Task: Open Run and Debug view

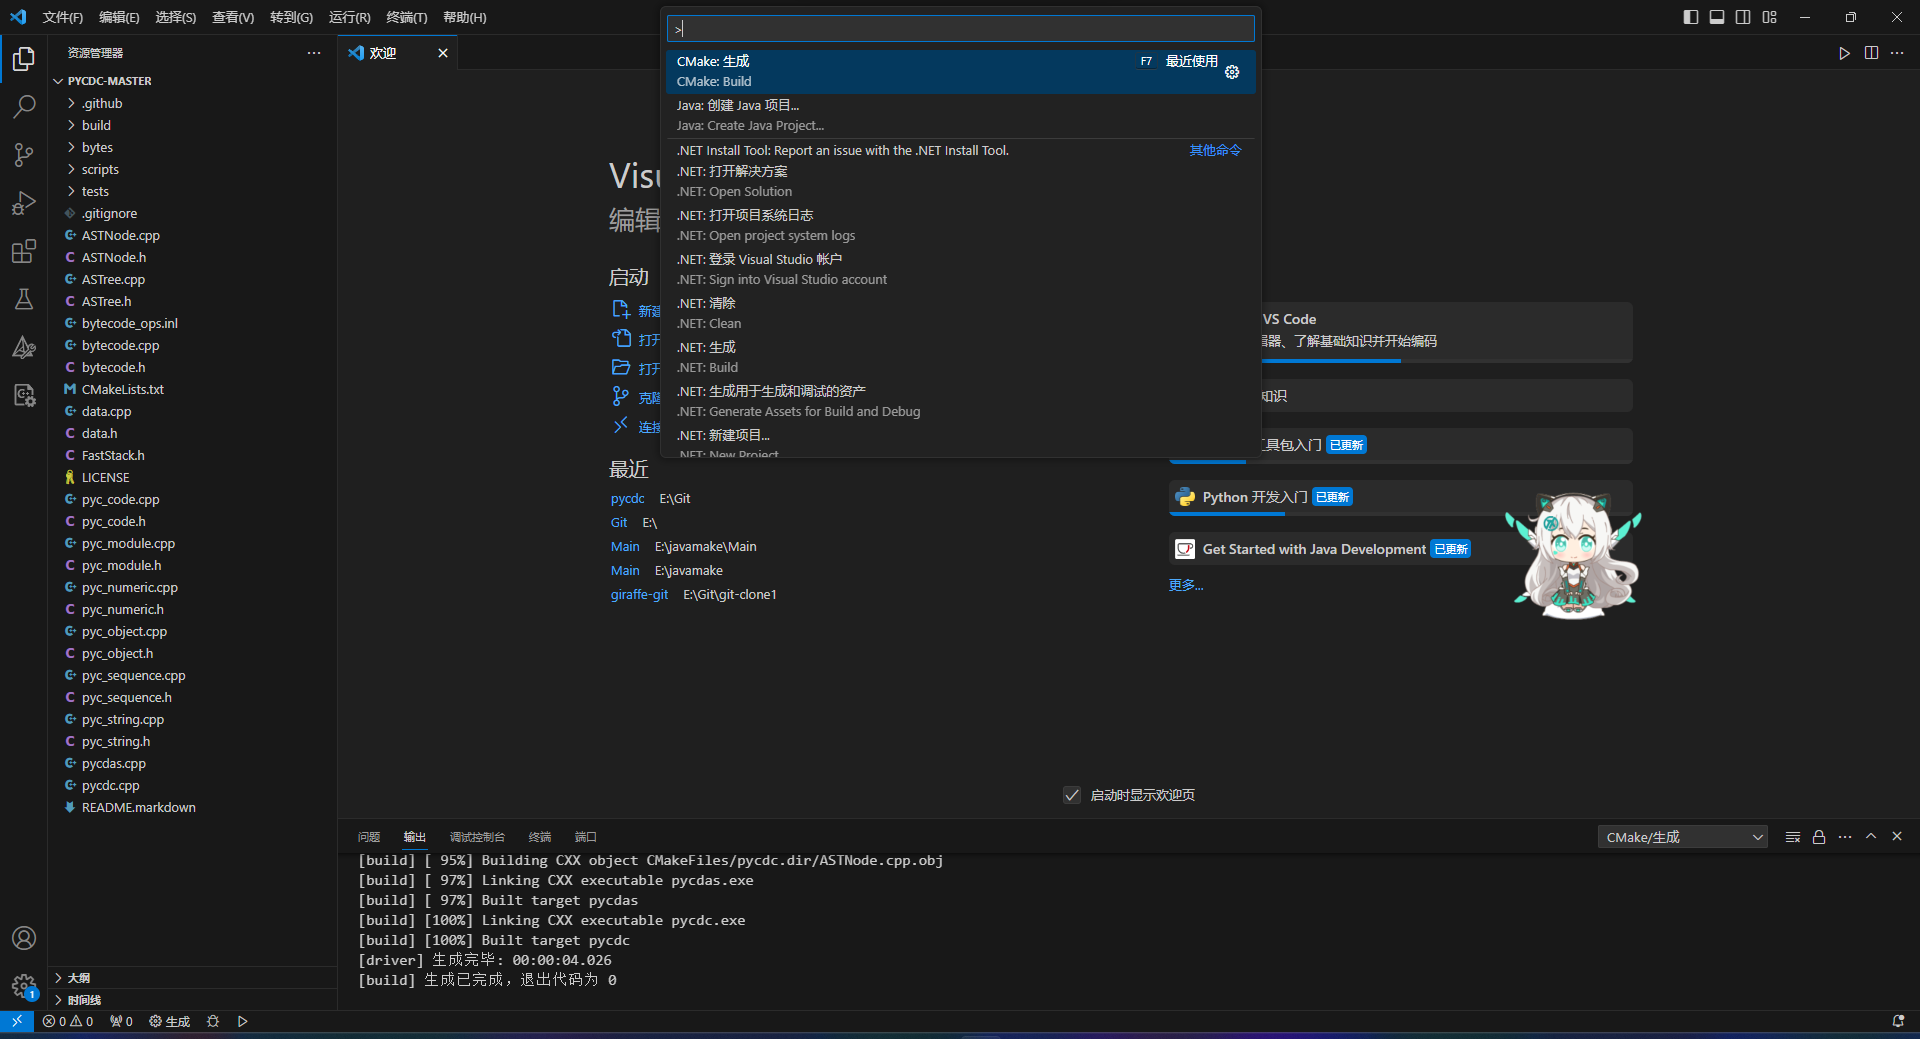Action: click(x=24, y=203)
